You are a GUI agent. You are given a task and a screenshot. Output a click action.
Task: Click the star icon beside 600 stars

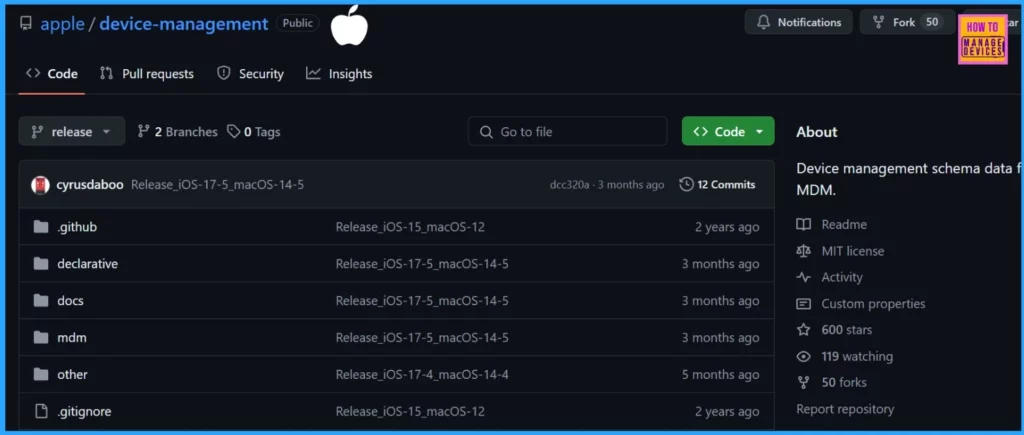(x=803, y=330)
